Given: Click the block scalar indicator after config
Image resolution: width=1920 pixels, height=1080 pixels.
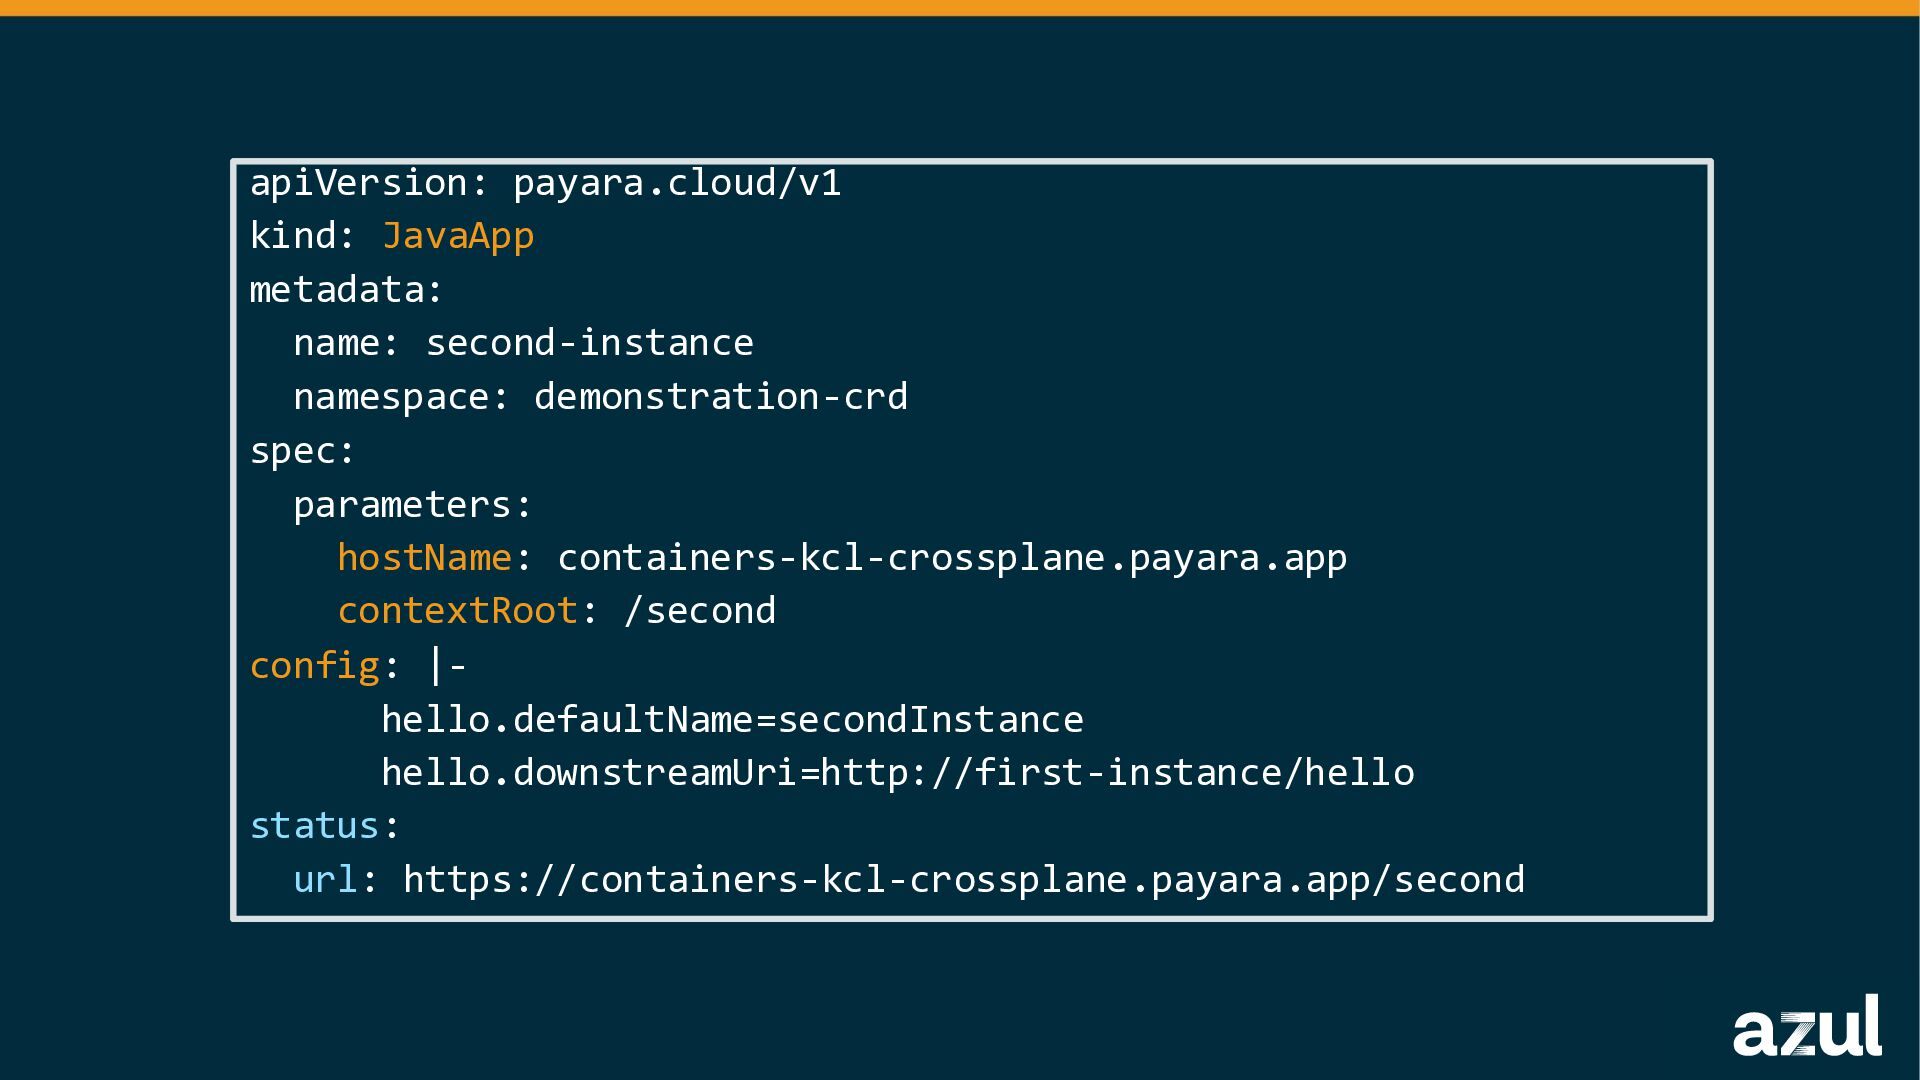Looking at the screenshot, I should tap(447, 666).
